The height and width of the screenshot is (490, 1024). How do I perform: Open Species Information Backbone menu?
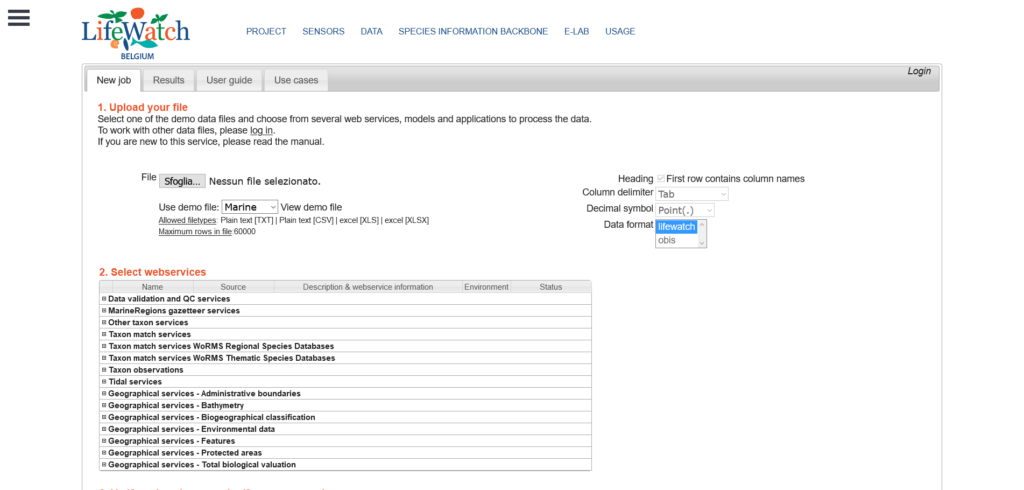tap(473, 32)
